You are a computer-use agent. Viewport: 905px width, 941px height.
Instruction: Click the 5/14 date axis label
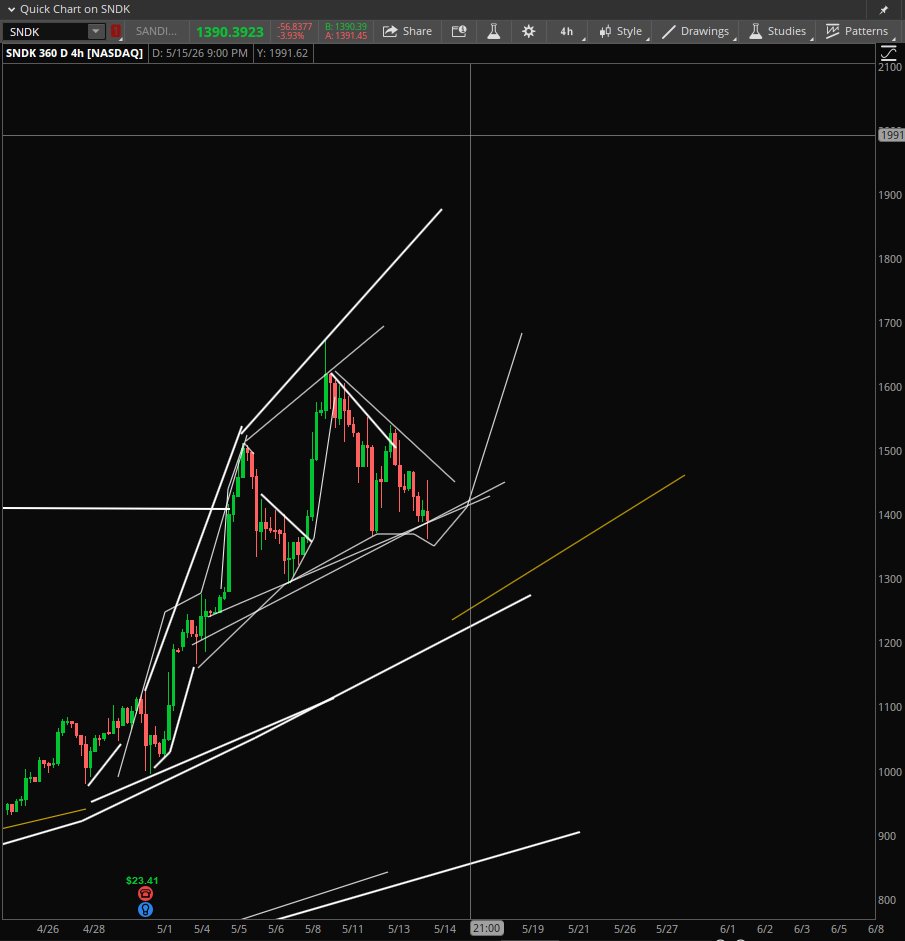click(x=445, y=929)
